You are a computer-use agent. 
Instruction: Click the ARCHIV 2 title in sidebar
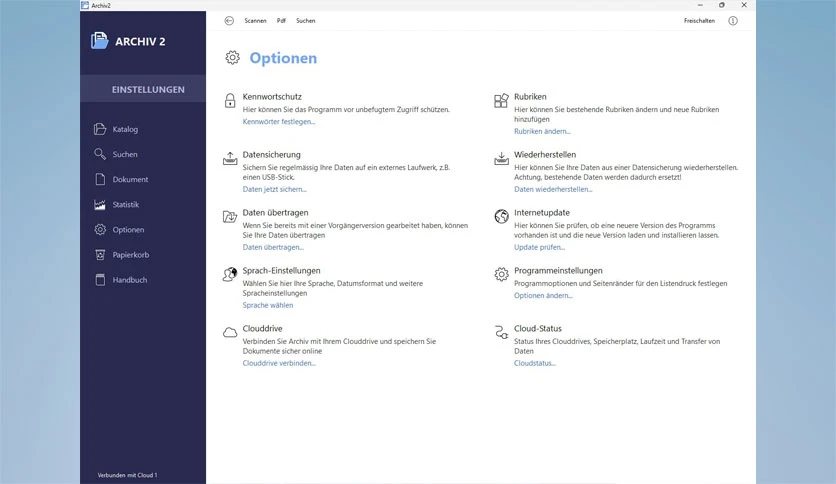click(x=140, y=42)
